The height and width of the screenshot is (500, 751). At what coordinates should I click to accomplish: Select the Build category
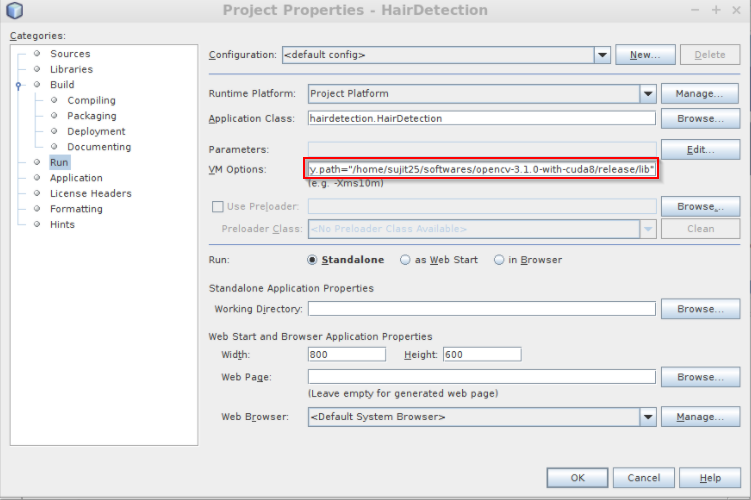62,85
